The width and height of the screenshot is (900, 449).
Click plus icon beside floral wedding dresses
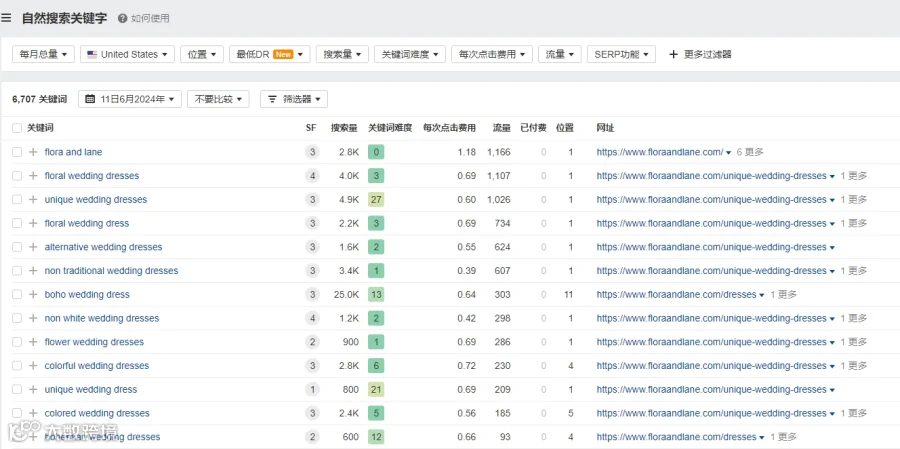[x=33, y=176]
